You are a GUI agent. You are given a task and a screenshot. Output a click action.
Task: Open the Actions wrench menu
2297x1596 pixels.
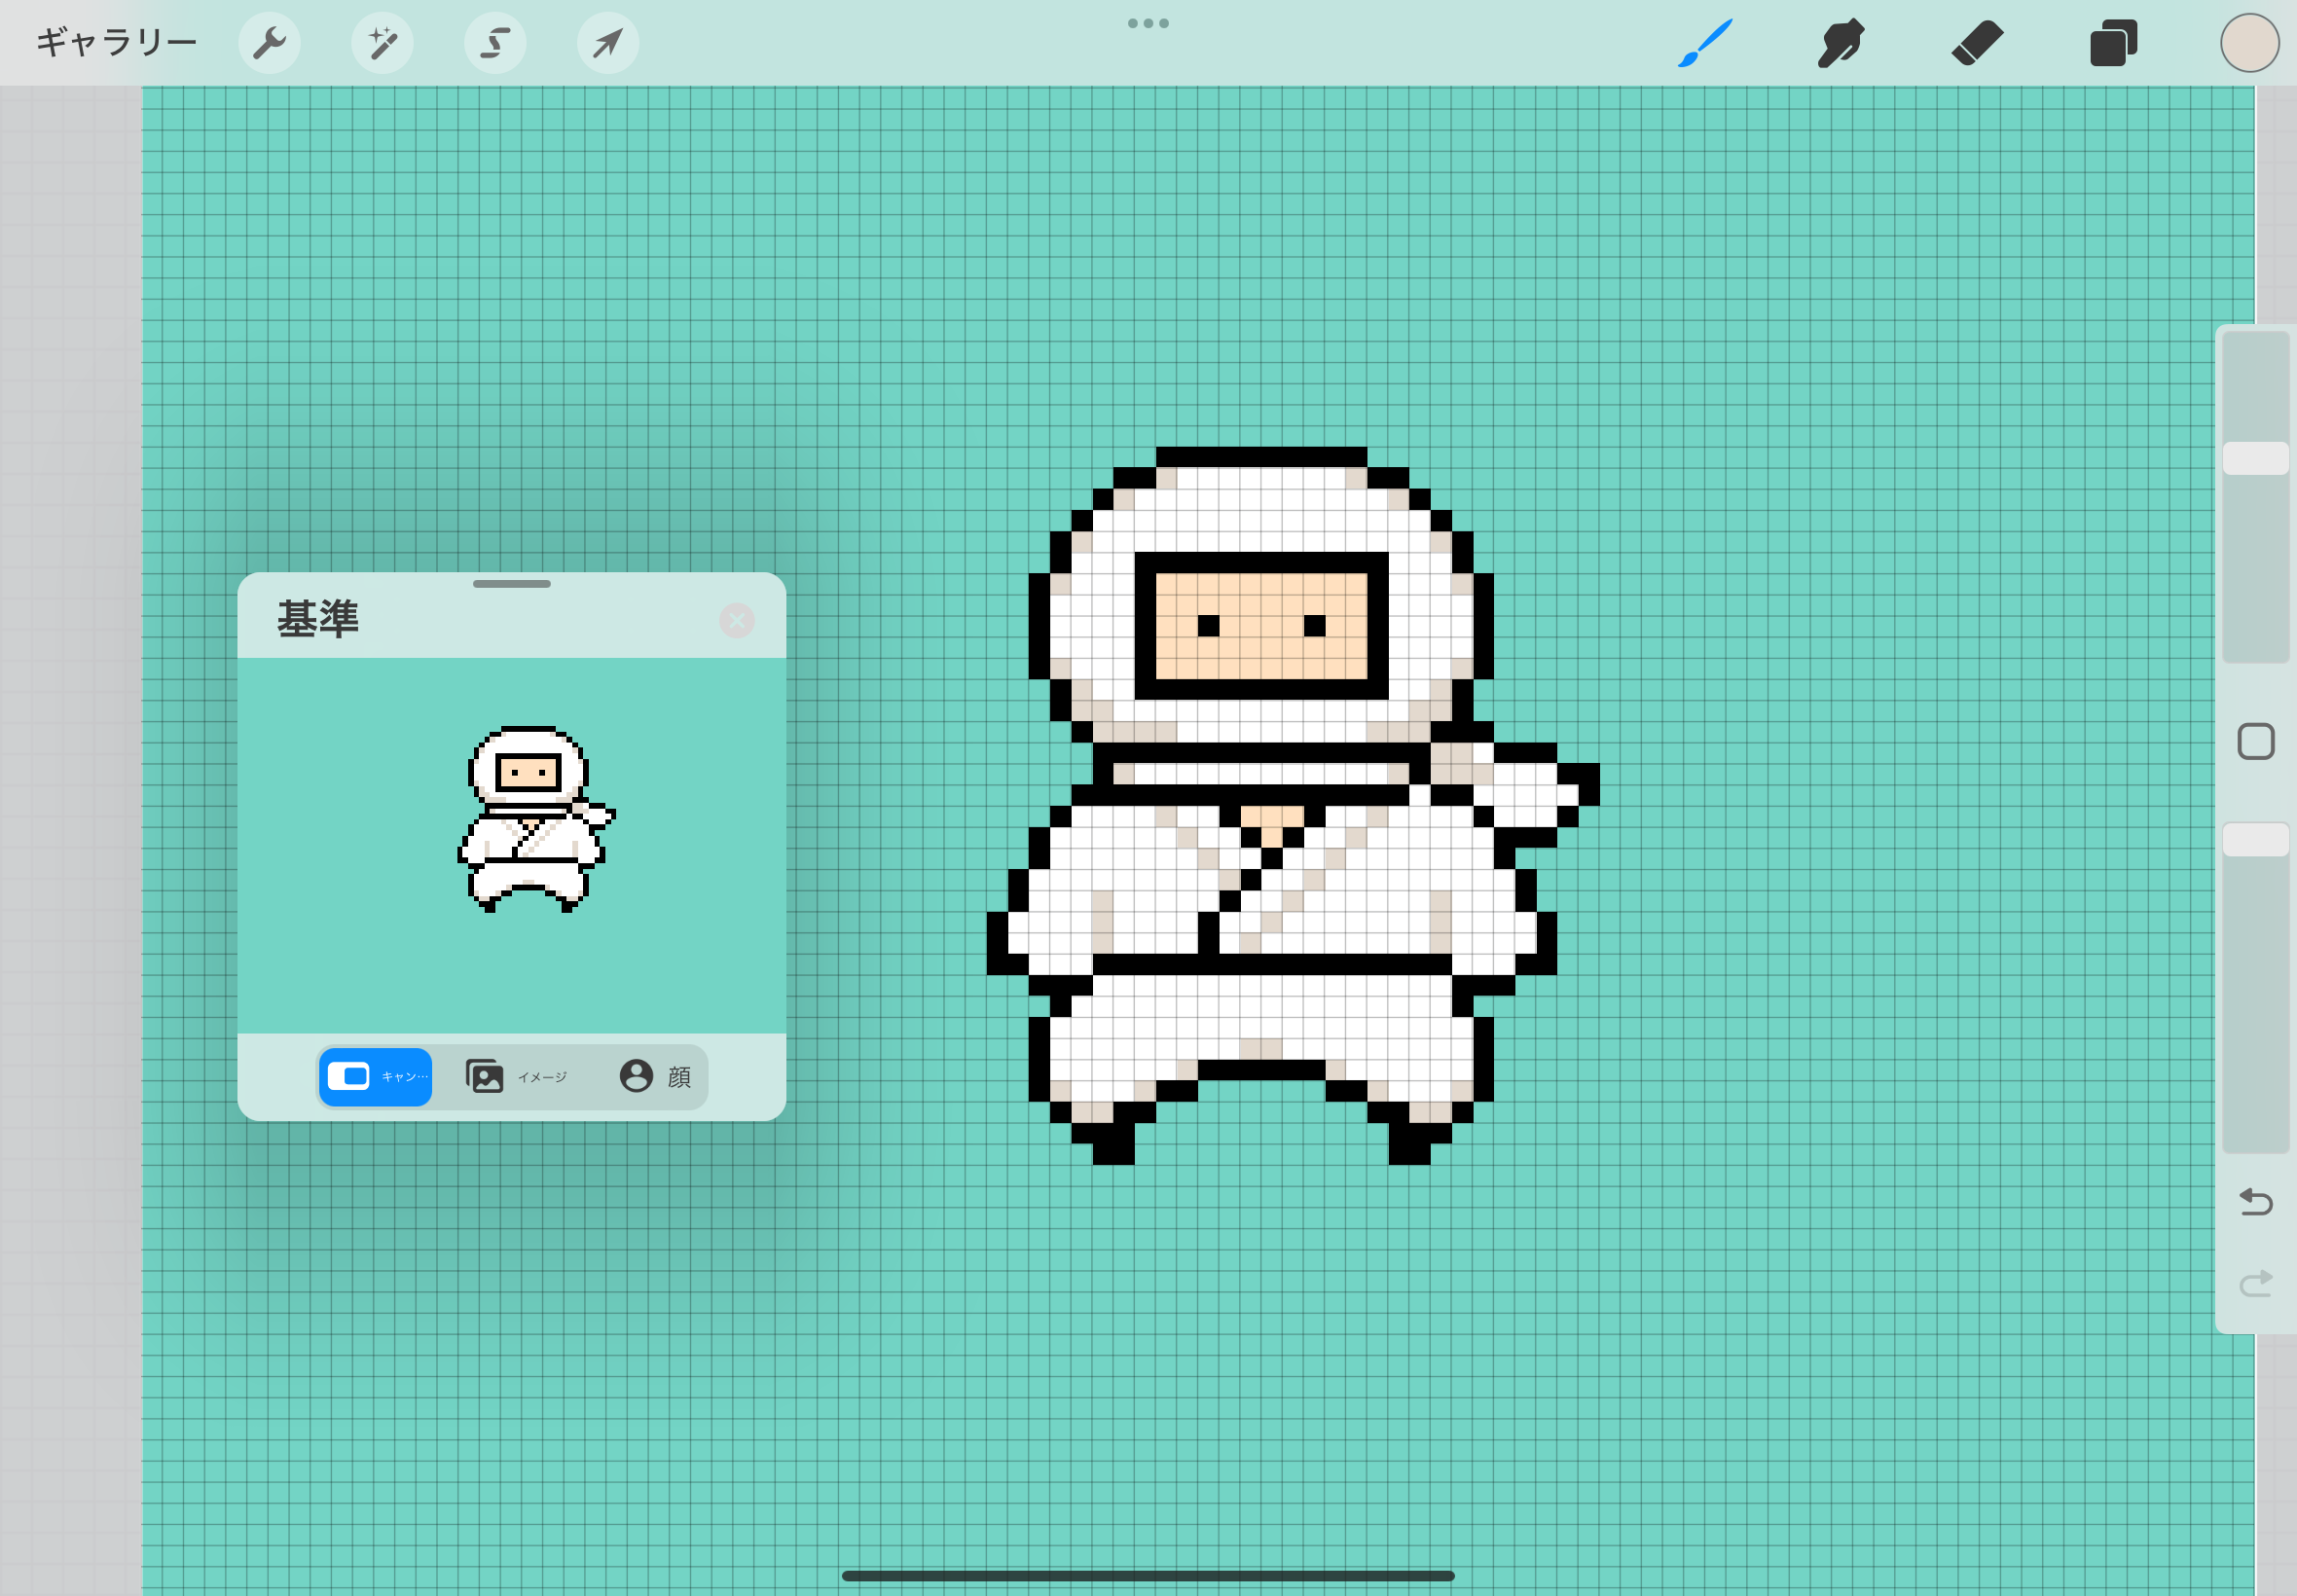pyautogui.click(x=269, y=43)
